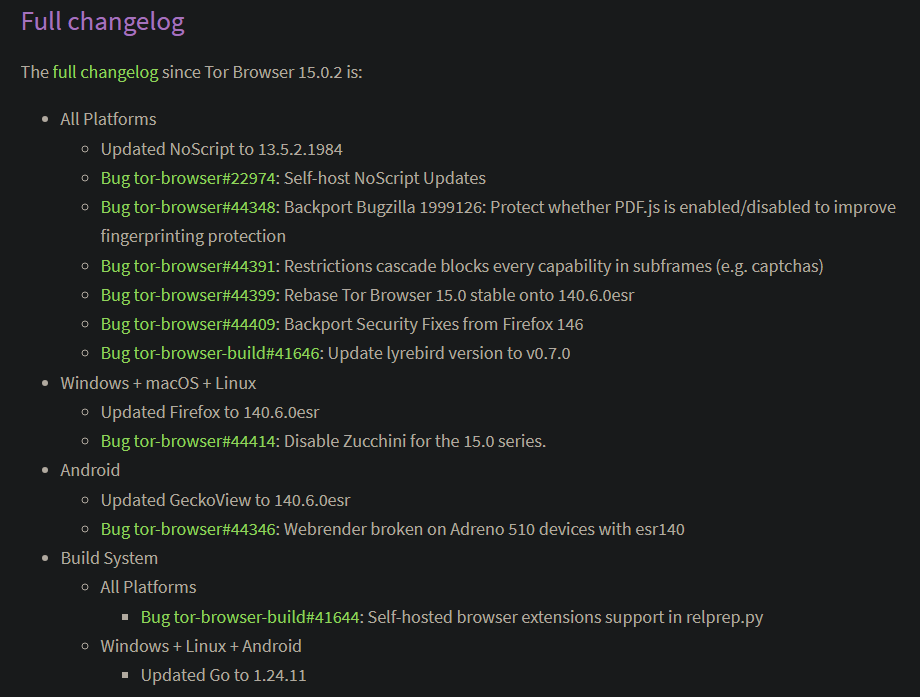Open Bug tor-browser#44409 security fixes link

click(190, 324)
